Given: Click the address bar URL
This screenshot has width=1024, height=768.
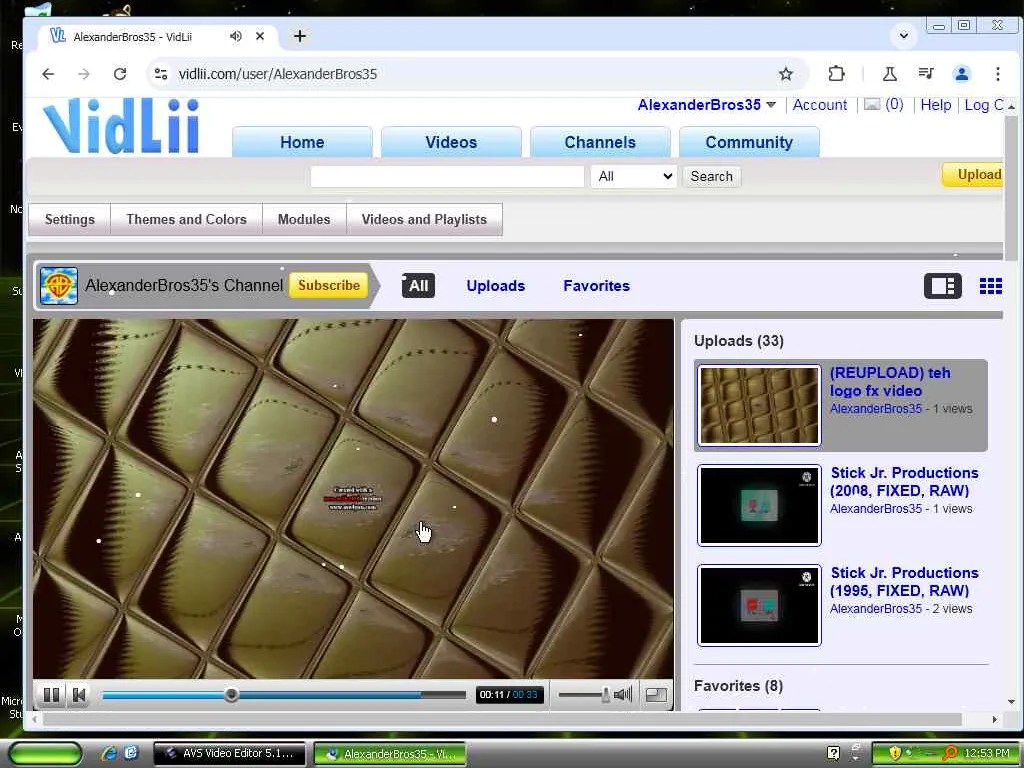Looking at the screenshot, I should [278, 74].
